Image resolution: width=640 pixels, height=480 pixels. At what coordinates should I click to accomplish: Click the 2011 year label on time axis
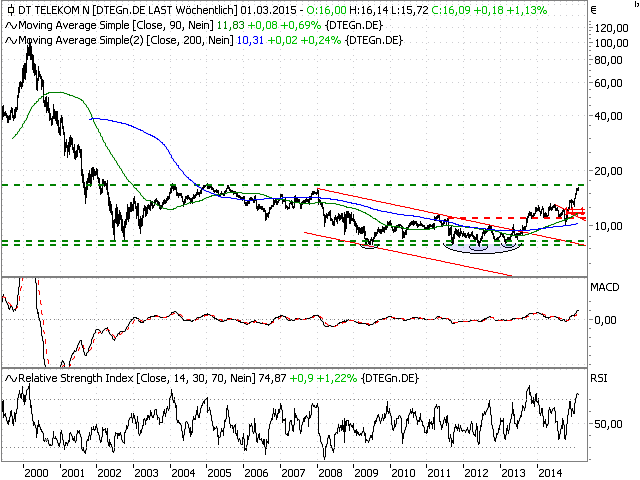point(439,473)
